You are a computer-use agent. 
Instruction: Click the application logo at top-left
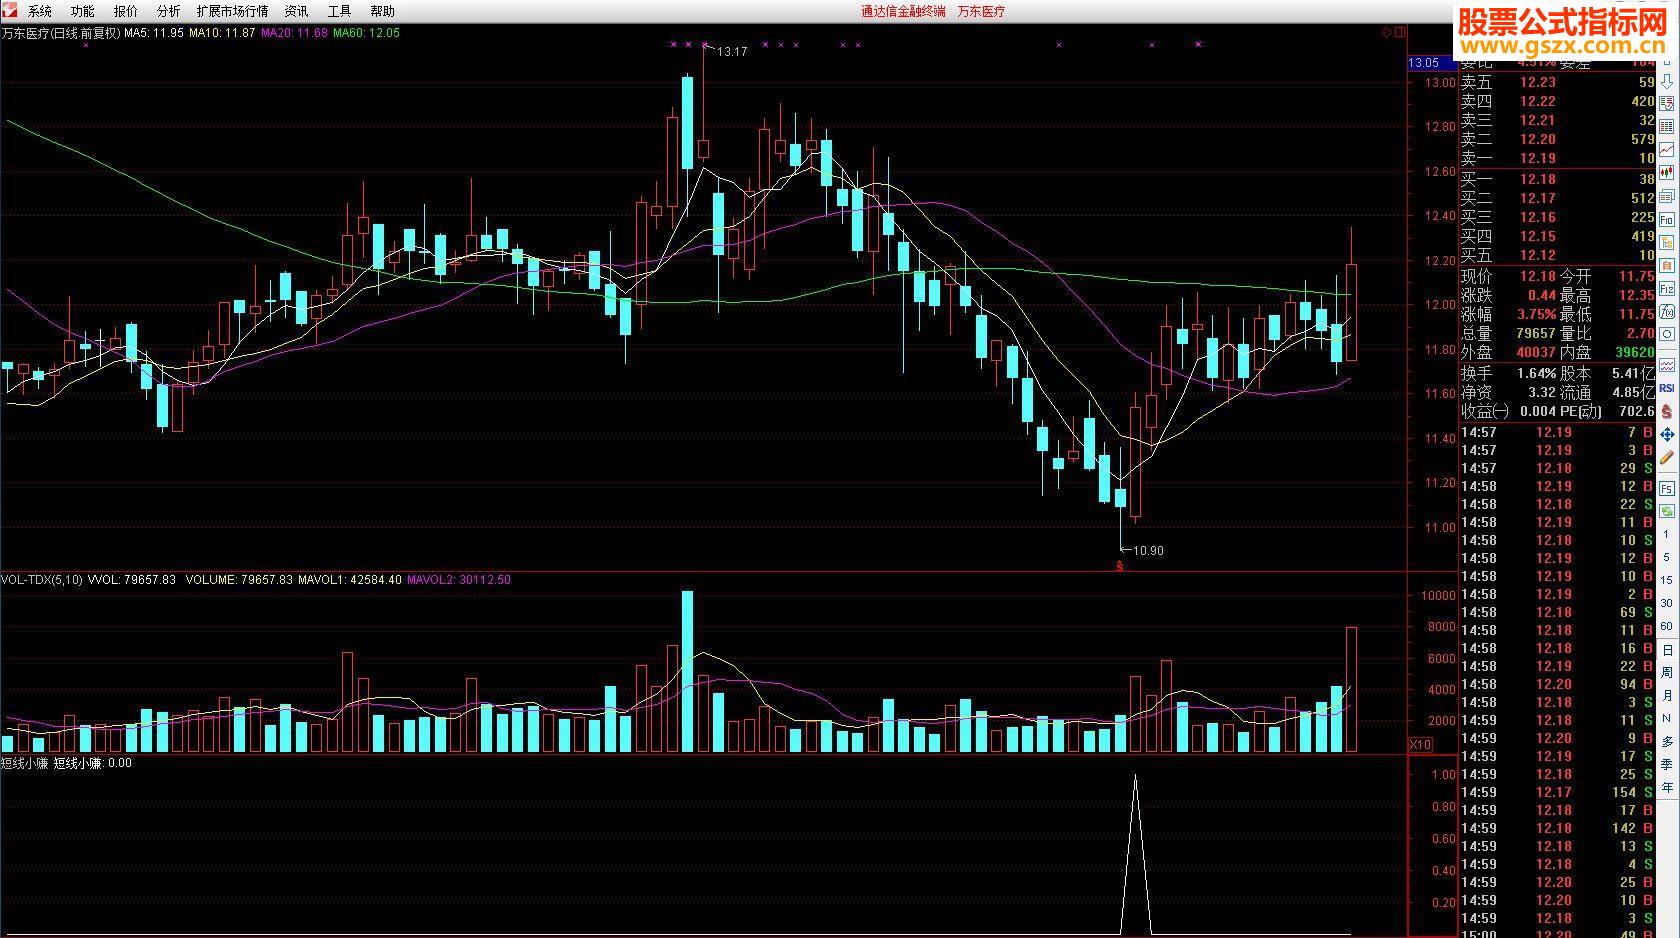pyautogui.click(x=9, y=10)
